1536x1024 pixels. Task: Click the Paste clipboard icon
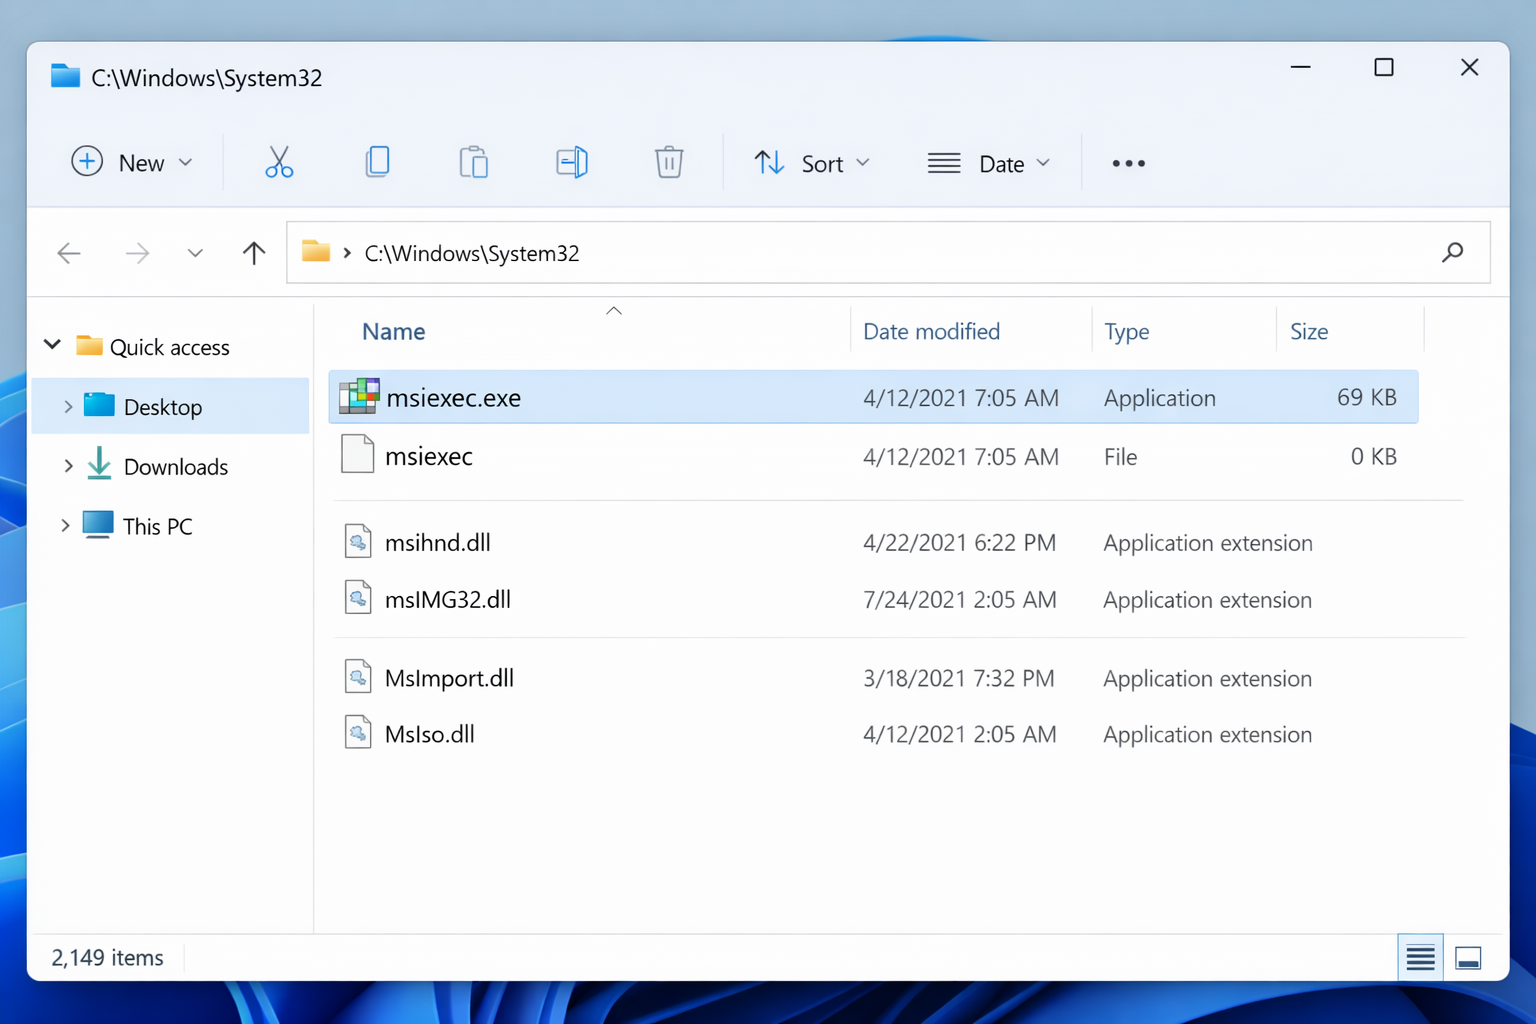coord(473,162)
